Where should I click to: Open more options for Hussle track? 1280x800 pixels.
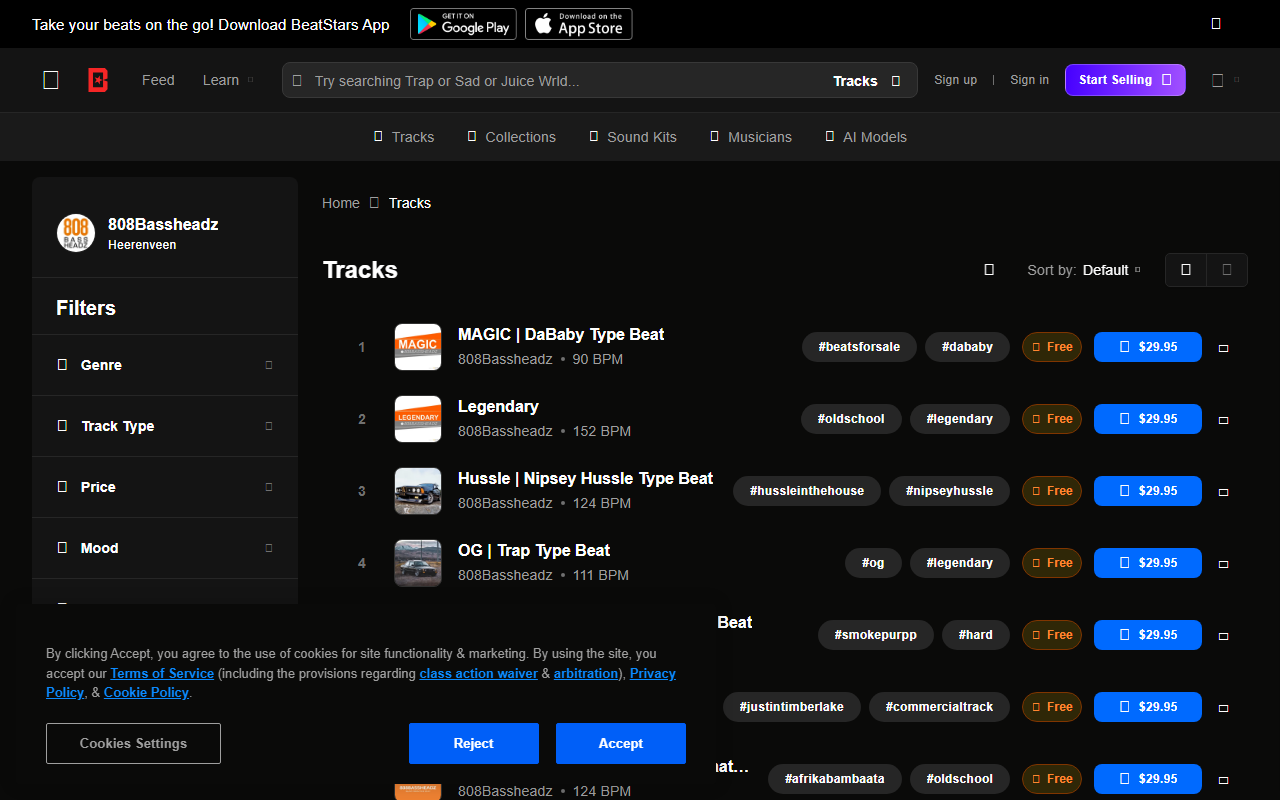[x=1223, y=492]
